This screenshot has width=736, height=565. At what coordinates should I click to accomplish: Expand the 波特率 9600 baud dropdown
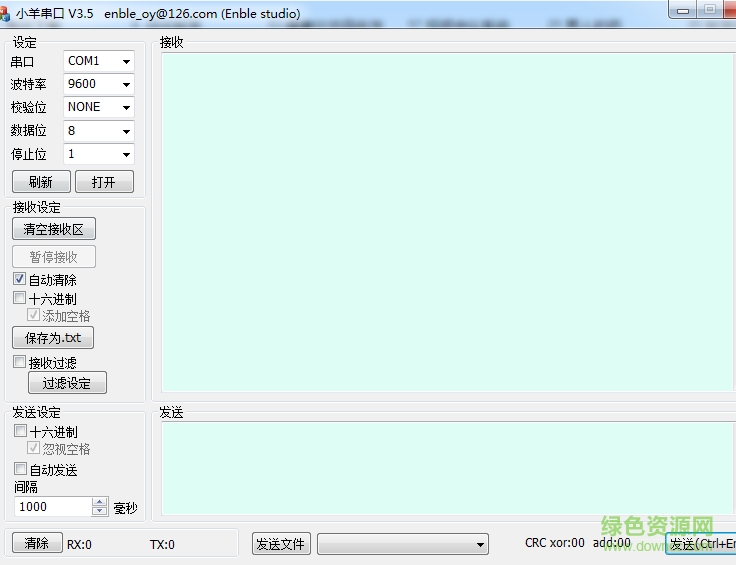click(98, 84)
